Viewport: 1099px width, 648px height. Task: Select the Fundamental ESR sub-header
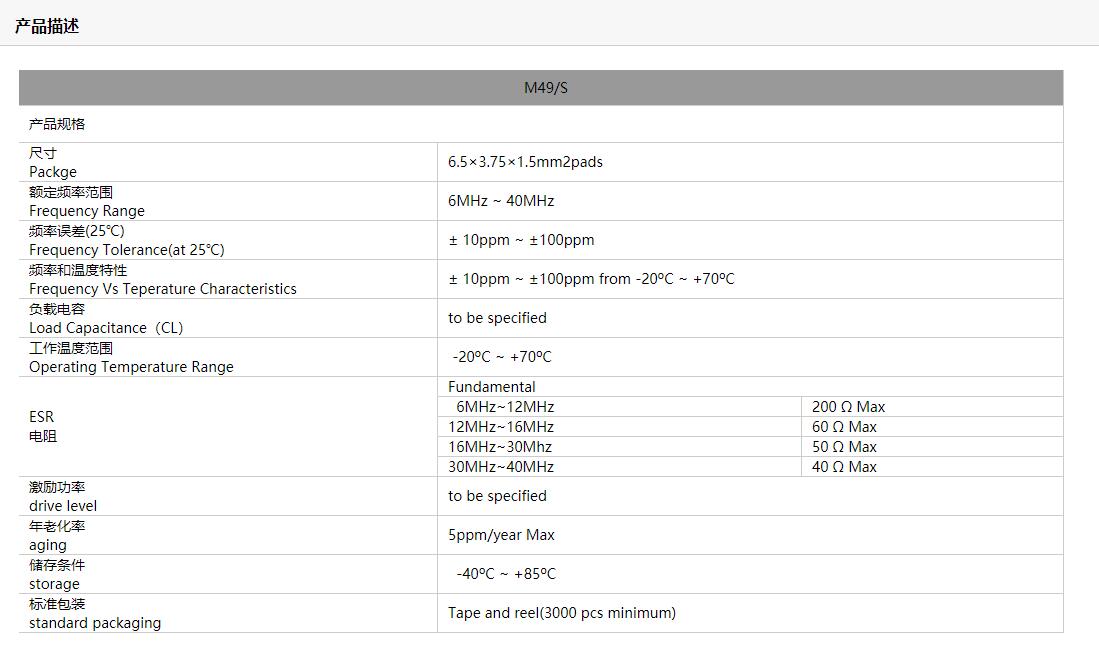pos(492,387)
